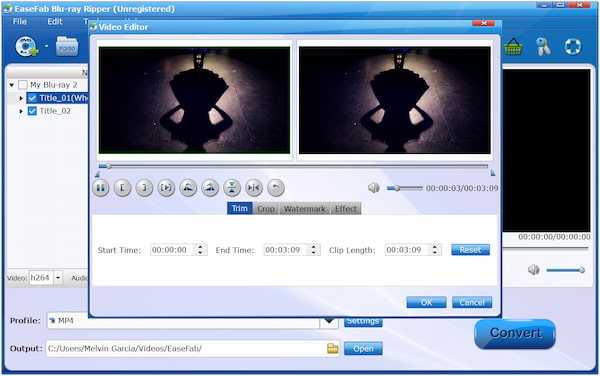600x376 pixels.
Task: Switch to the Watermark tab
Action: 305,208
